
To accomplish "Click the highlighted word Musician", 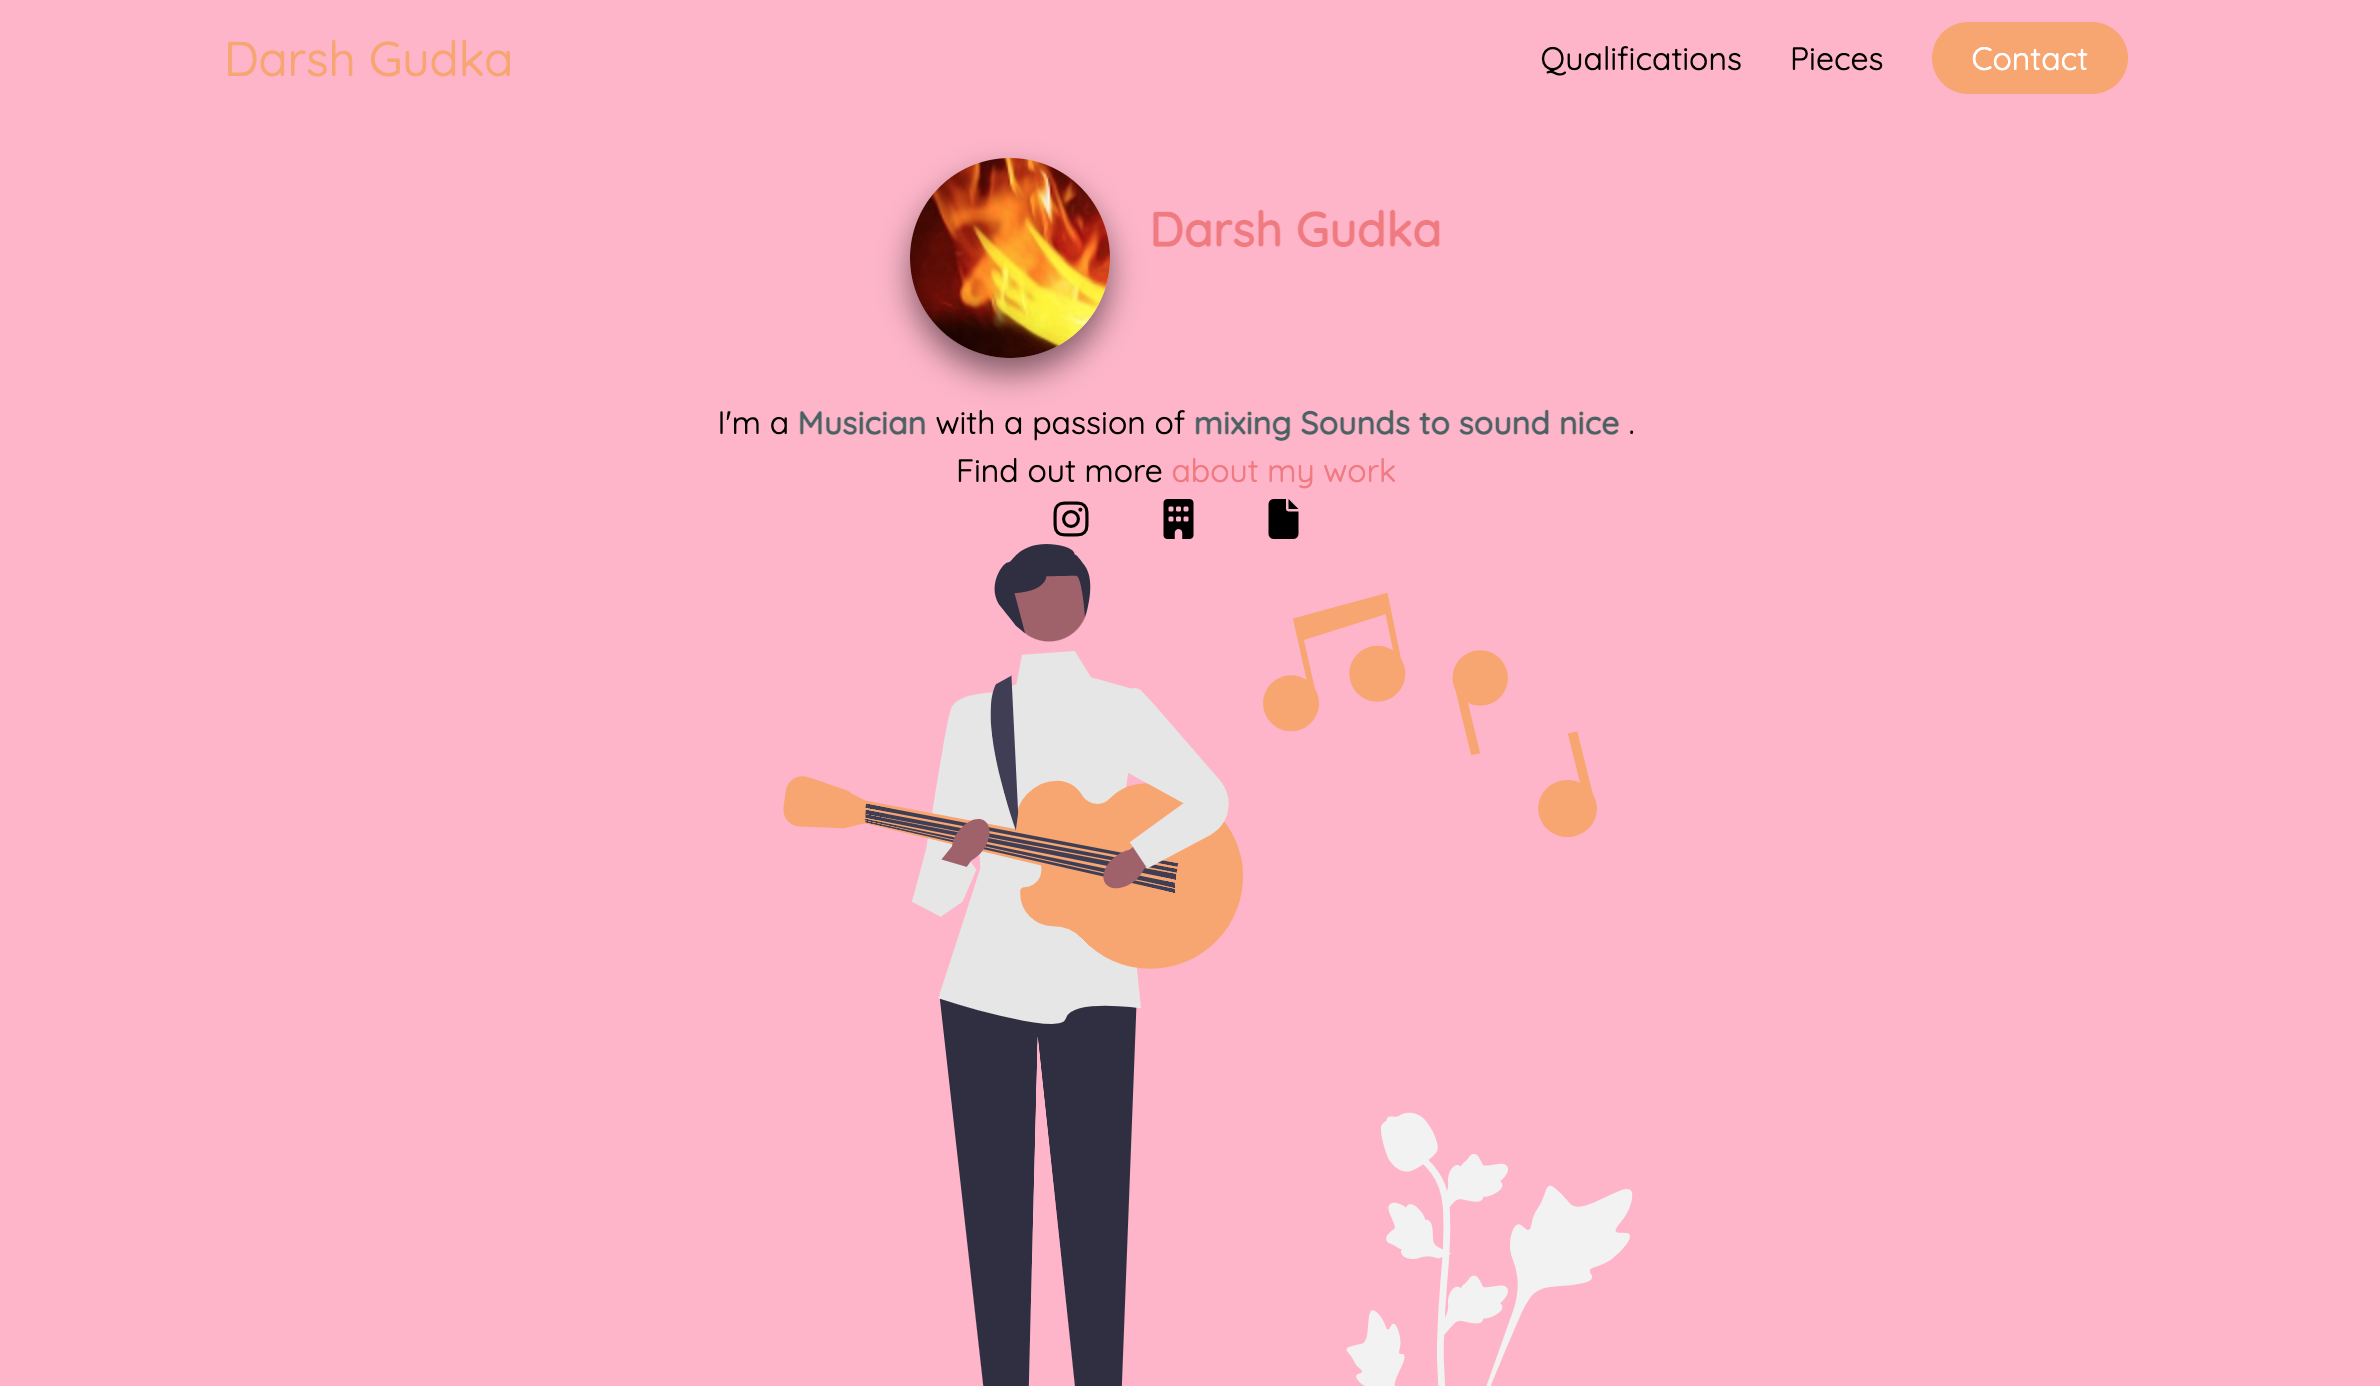I will click(x=862, y=423).
